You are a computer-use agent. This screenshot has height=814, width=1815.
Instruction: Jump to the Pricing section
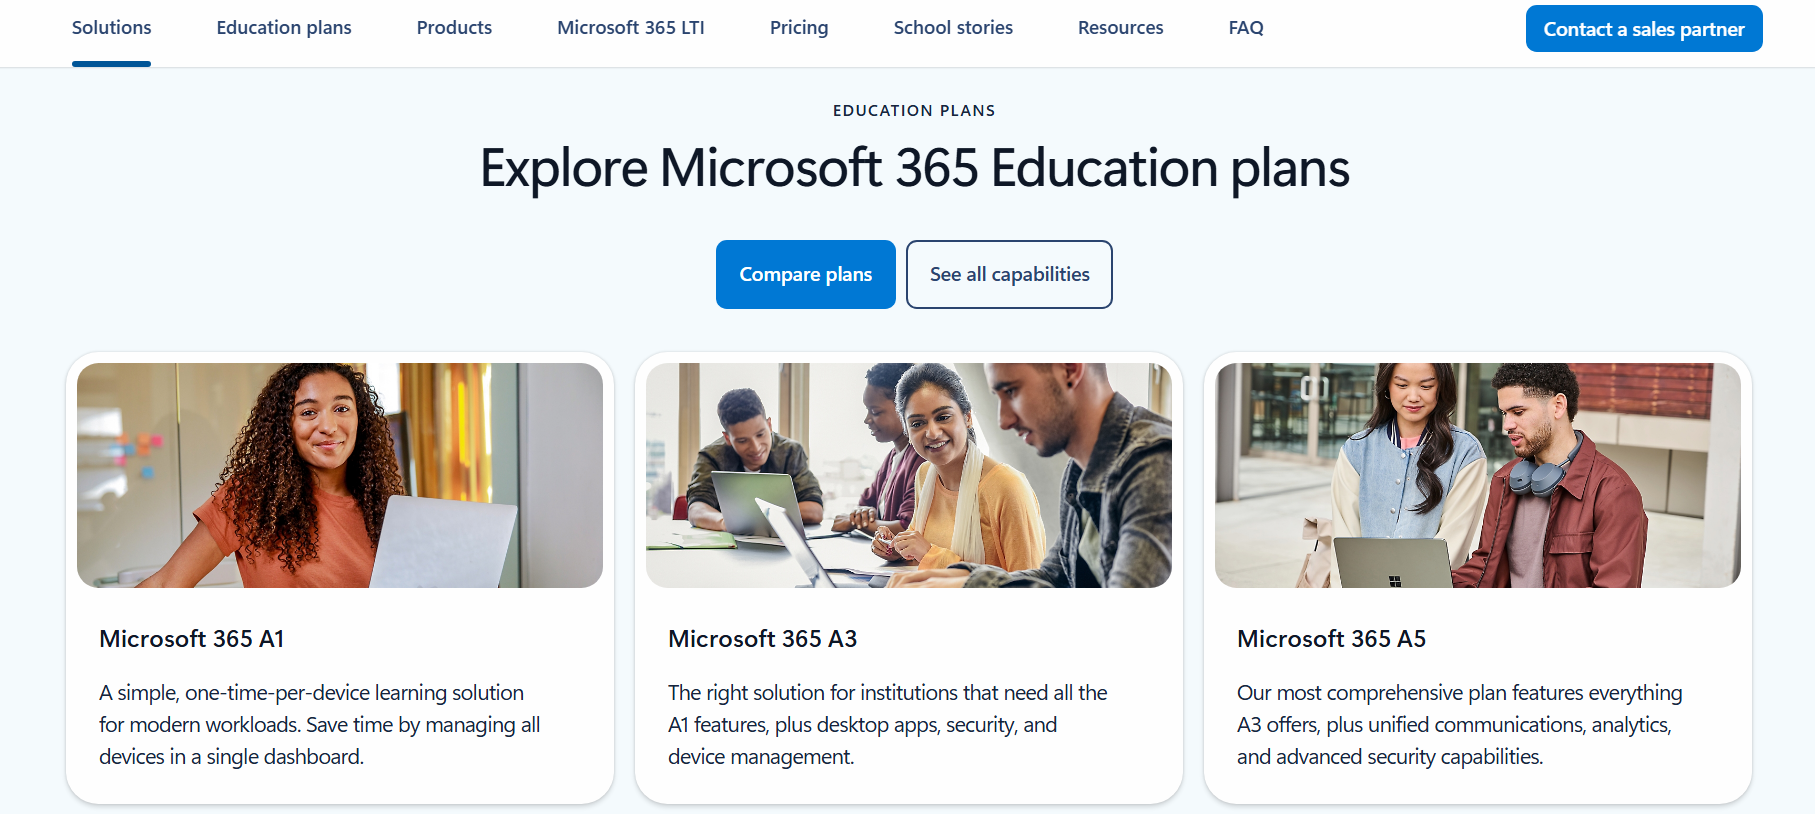pos(799,28)
